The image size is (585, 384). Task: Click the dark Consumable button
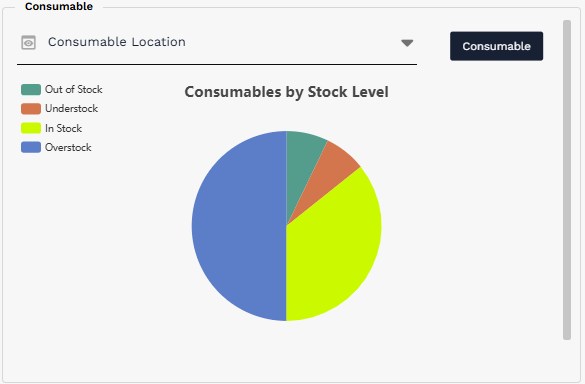coord(496,46)
